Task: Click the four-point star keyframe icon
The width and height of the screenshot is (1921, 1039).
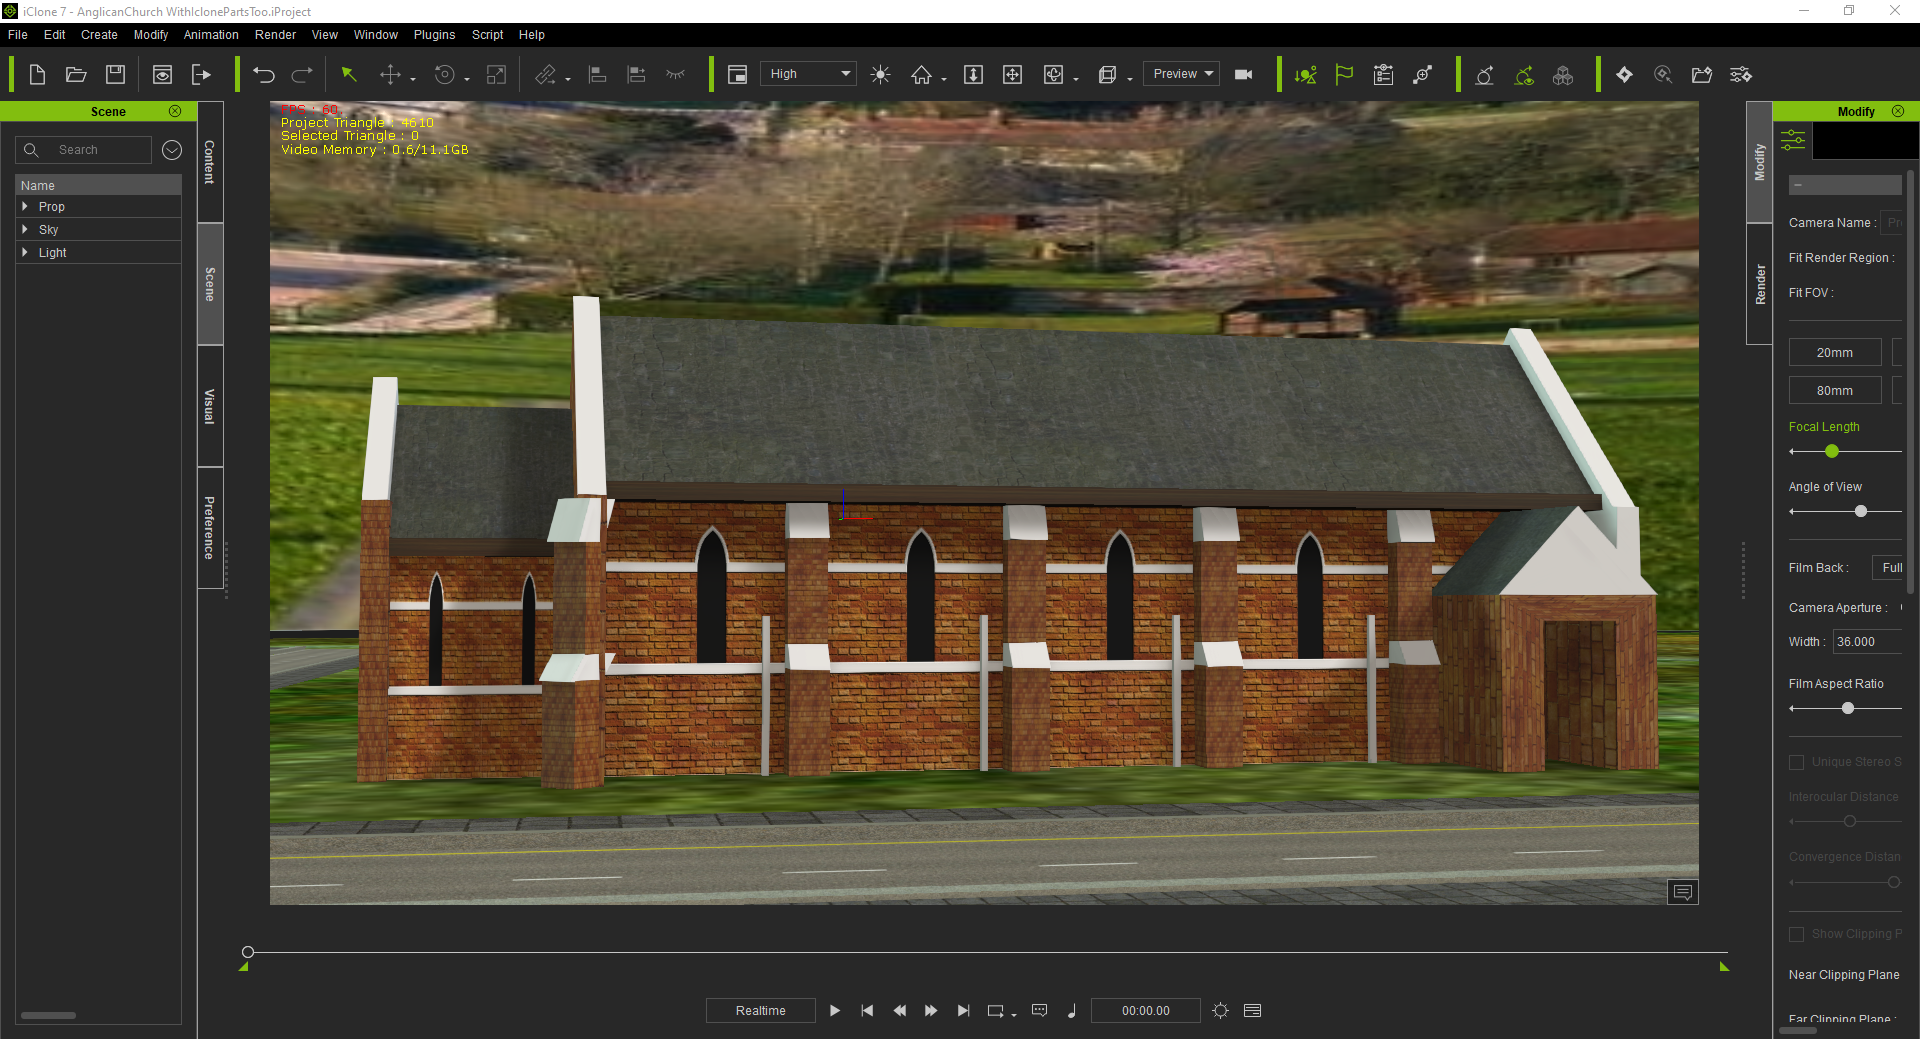Action: (1624, 74)
